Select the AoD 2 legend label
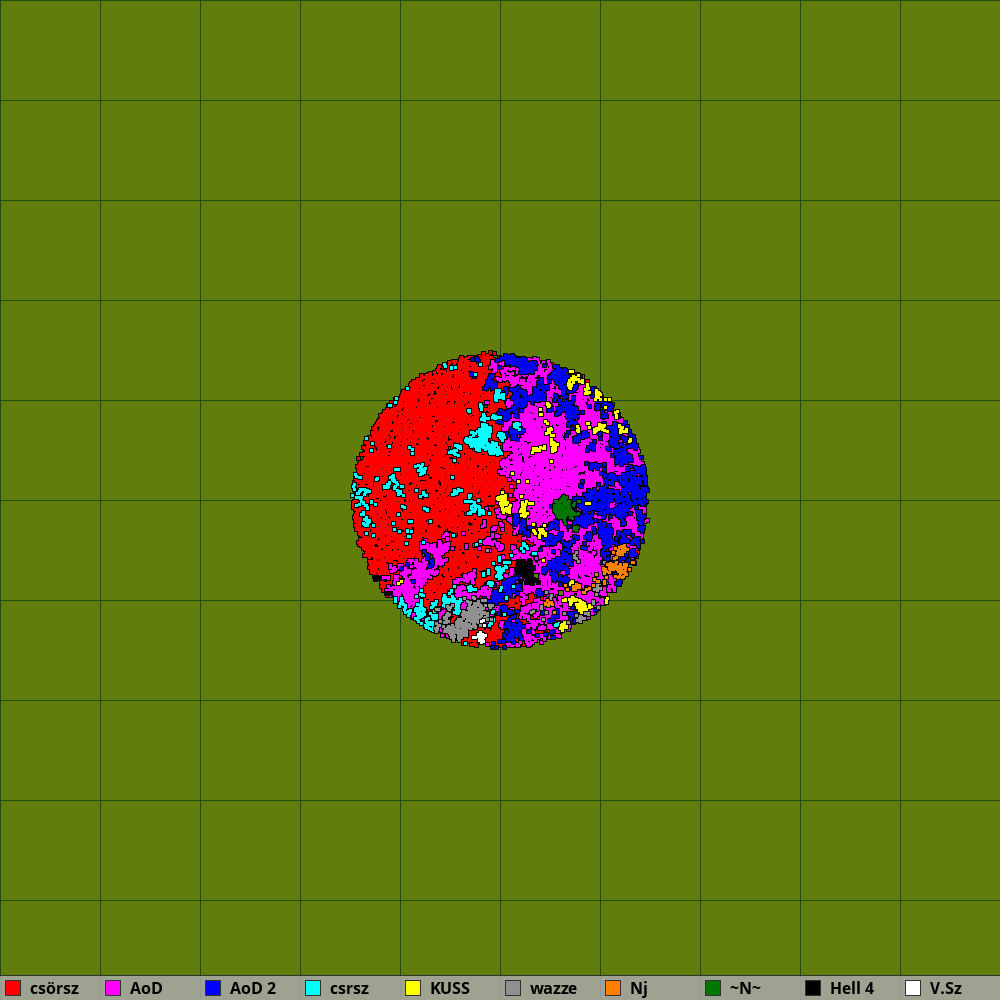Image resolution: width=1000 pixels, height=1000 pixels. coord(253,989)
